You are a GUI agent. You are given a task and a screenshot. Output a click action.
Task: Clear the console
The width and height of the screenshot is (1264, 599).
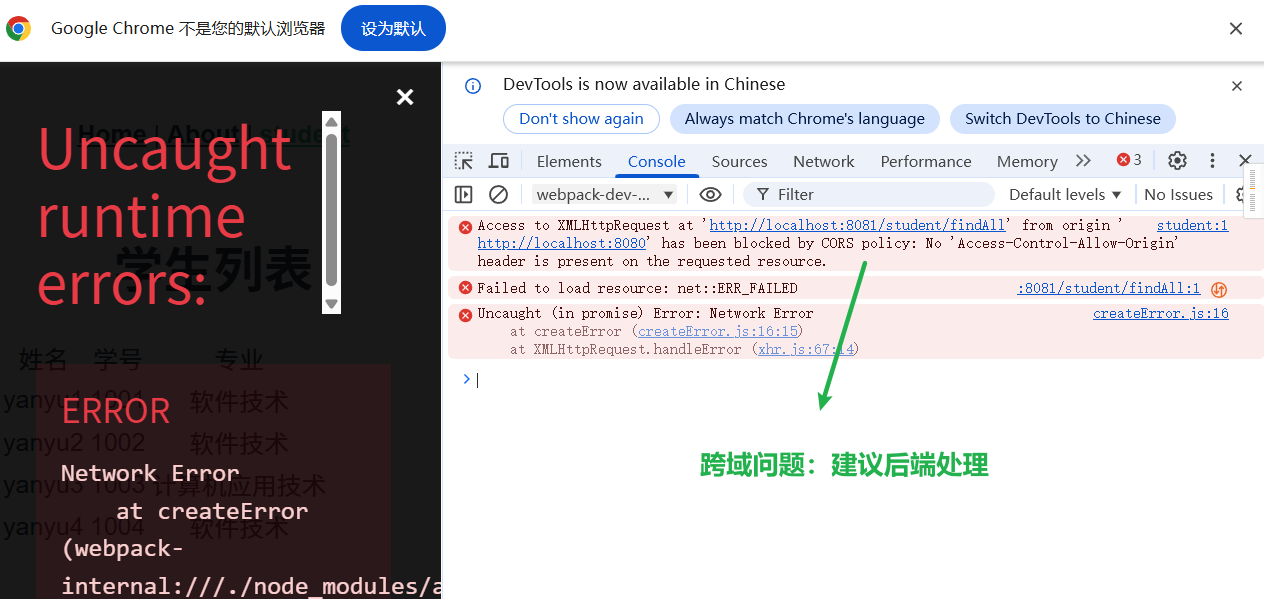click(498, 194)
